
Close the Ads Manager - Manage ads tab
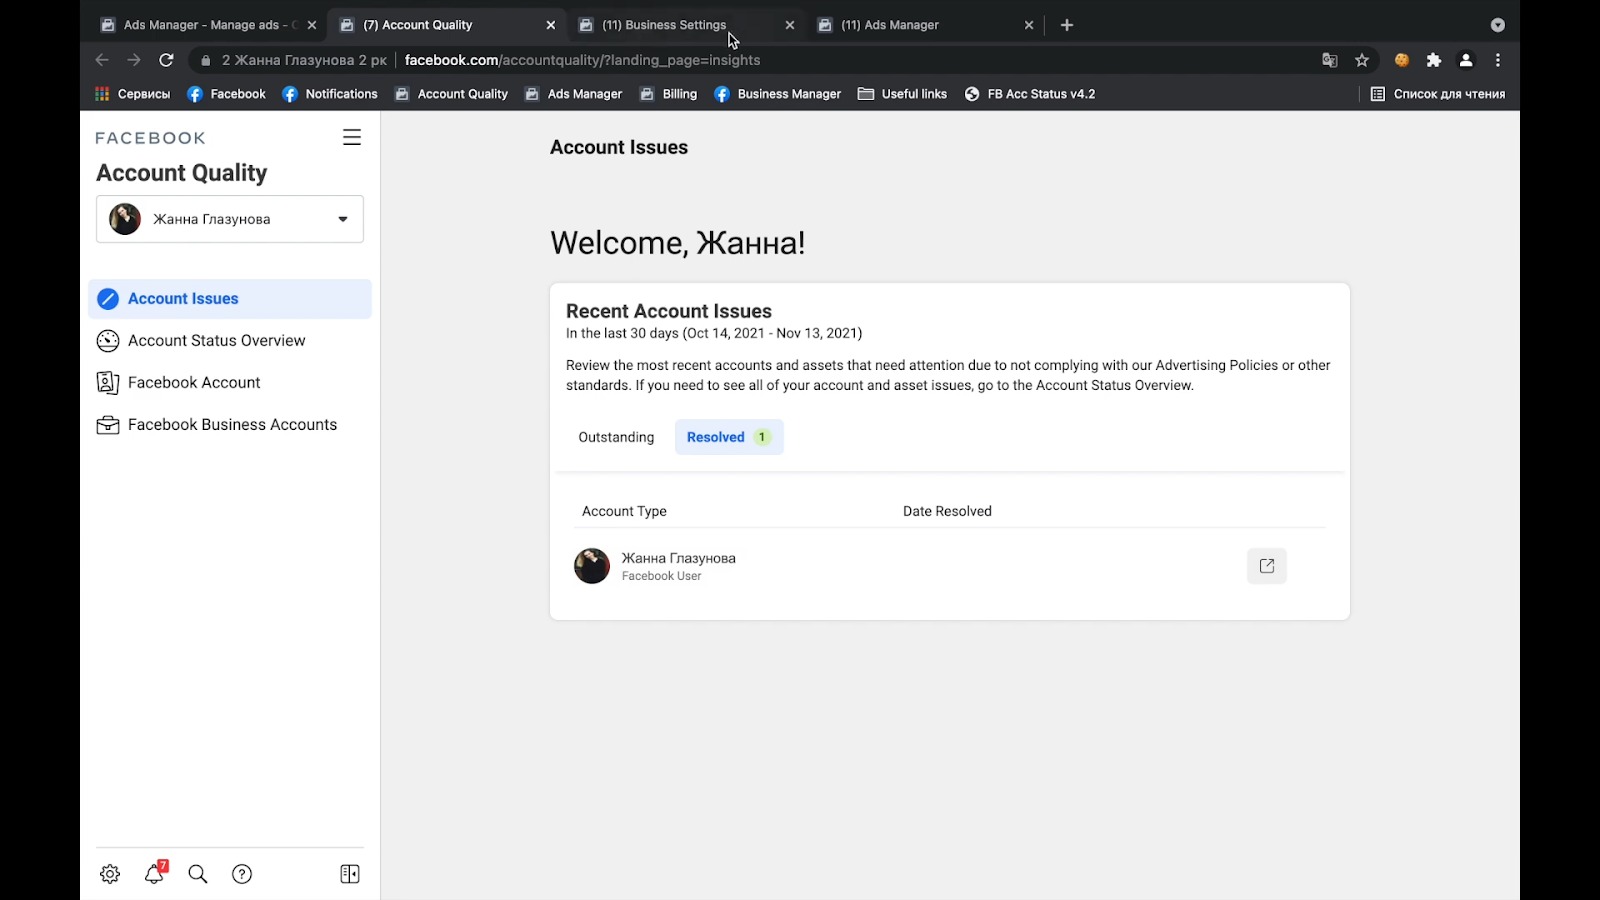[312, 25]
